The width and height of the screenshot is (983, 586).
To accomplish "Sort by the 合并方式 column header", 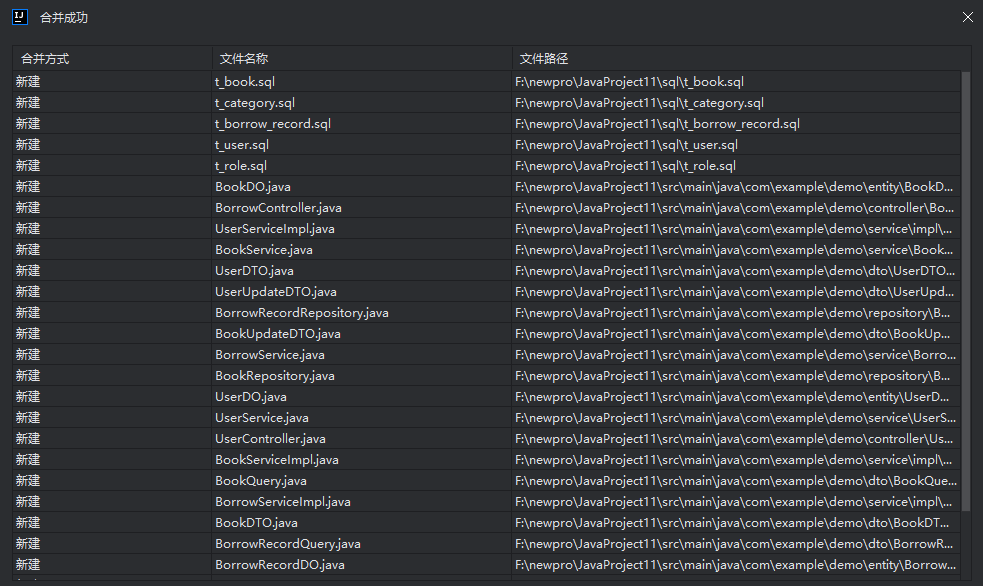I will pos(45,59).
